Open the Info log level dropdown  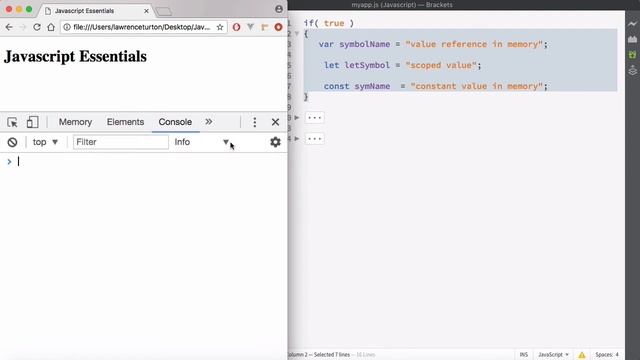[201, 142]
